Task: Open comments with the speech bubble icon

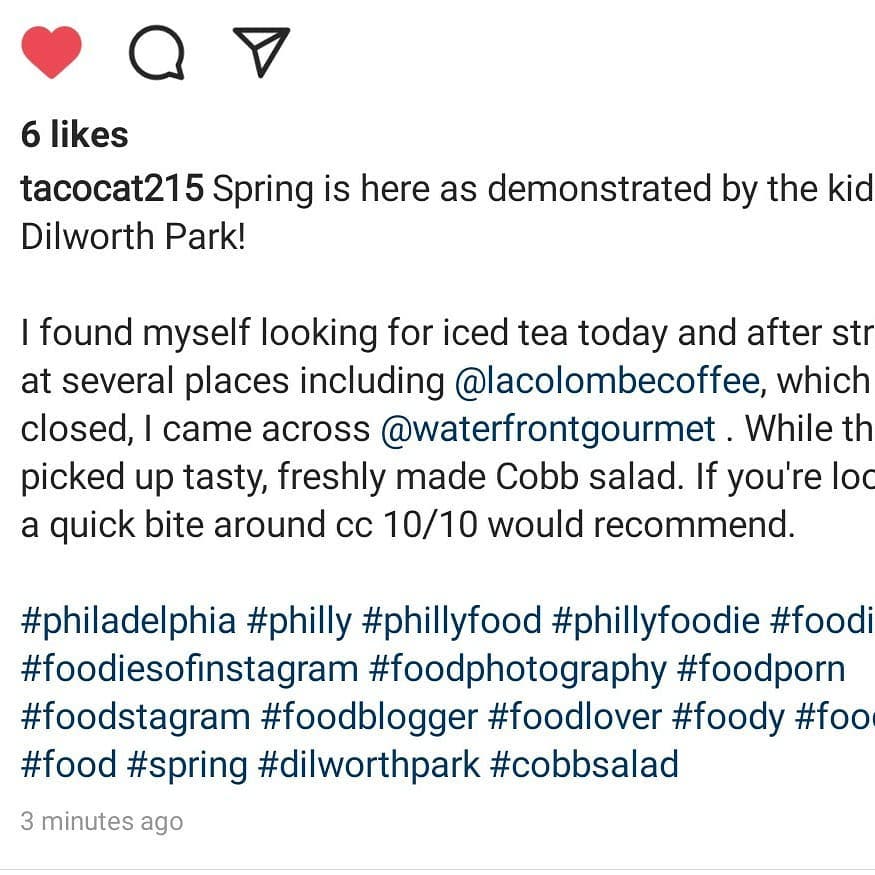Action: click(157, 52)
